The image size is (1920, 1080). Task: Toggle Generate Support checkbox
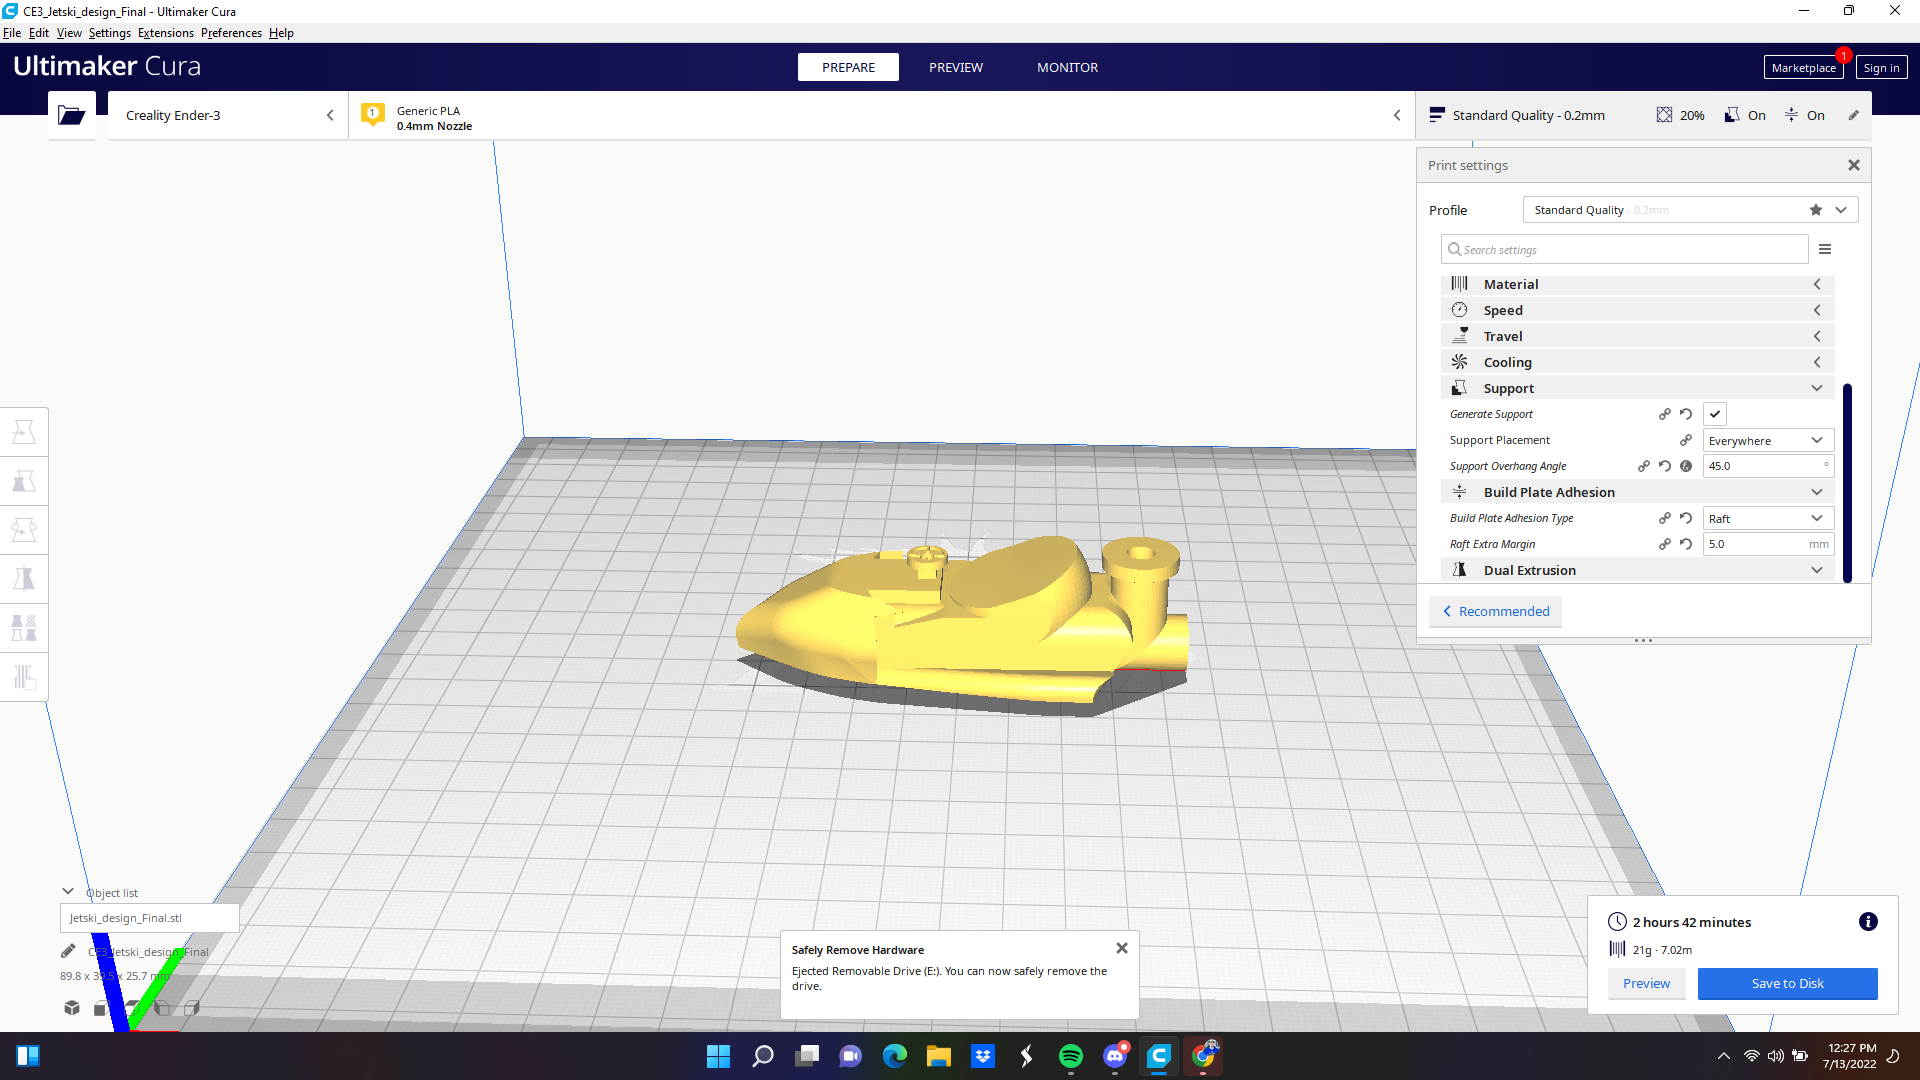[x=1715, y=414]
